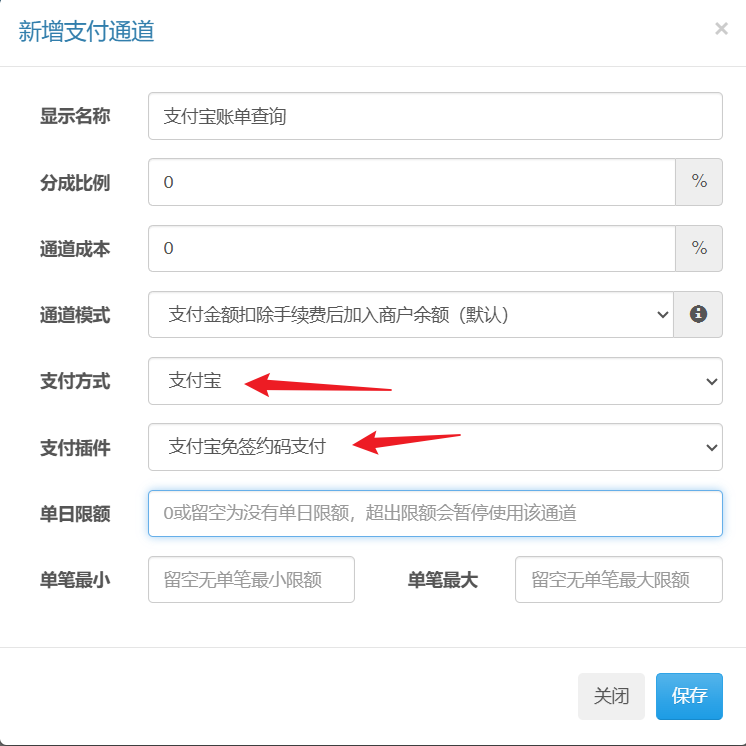Focus the 显示名称 input containing 支付宝账单查询

435,116
